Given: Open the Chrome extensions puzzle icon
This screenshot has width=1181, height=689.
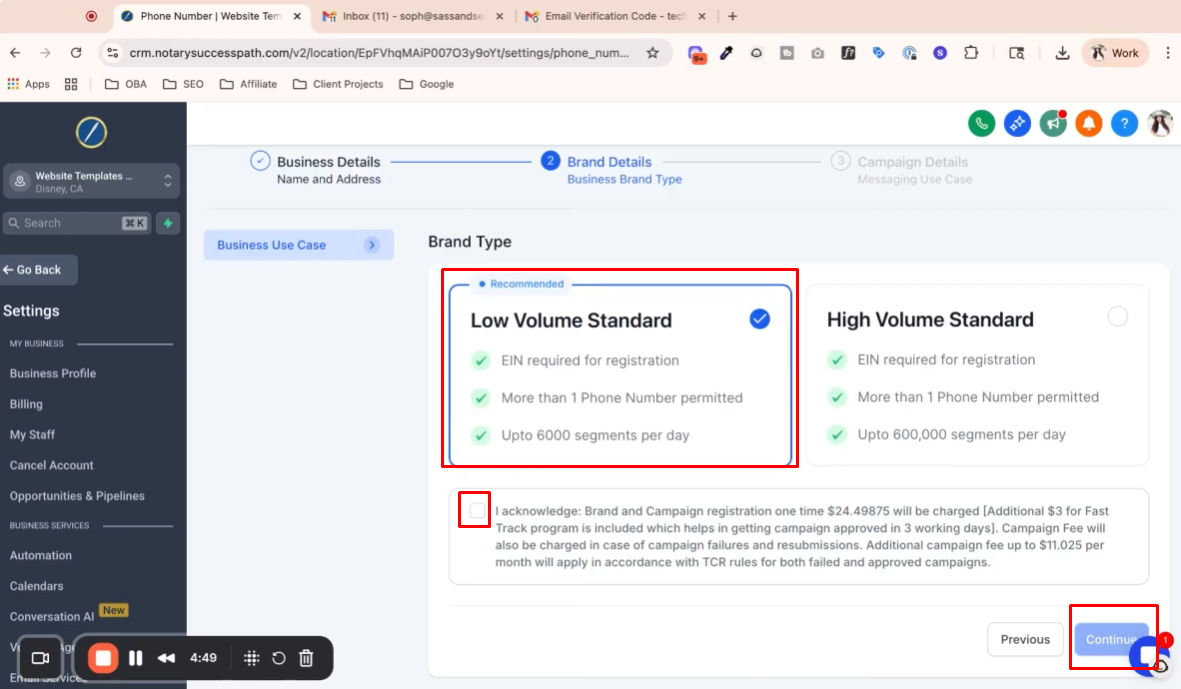Looking at the screenshot, I should tap(971, 53).
